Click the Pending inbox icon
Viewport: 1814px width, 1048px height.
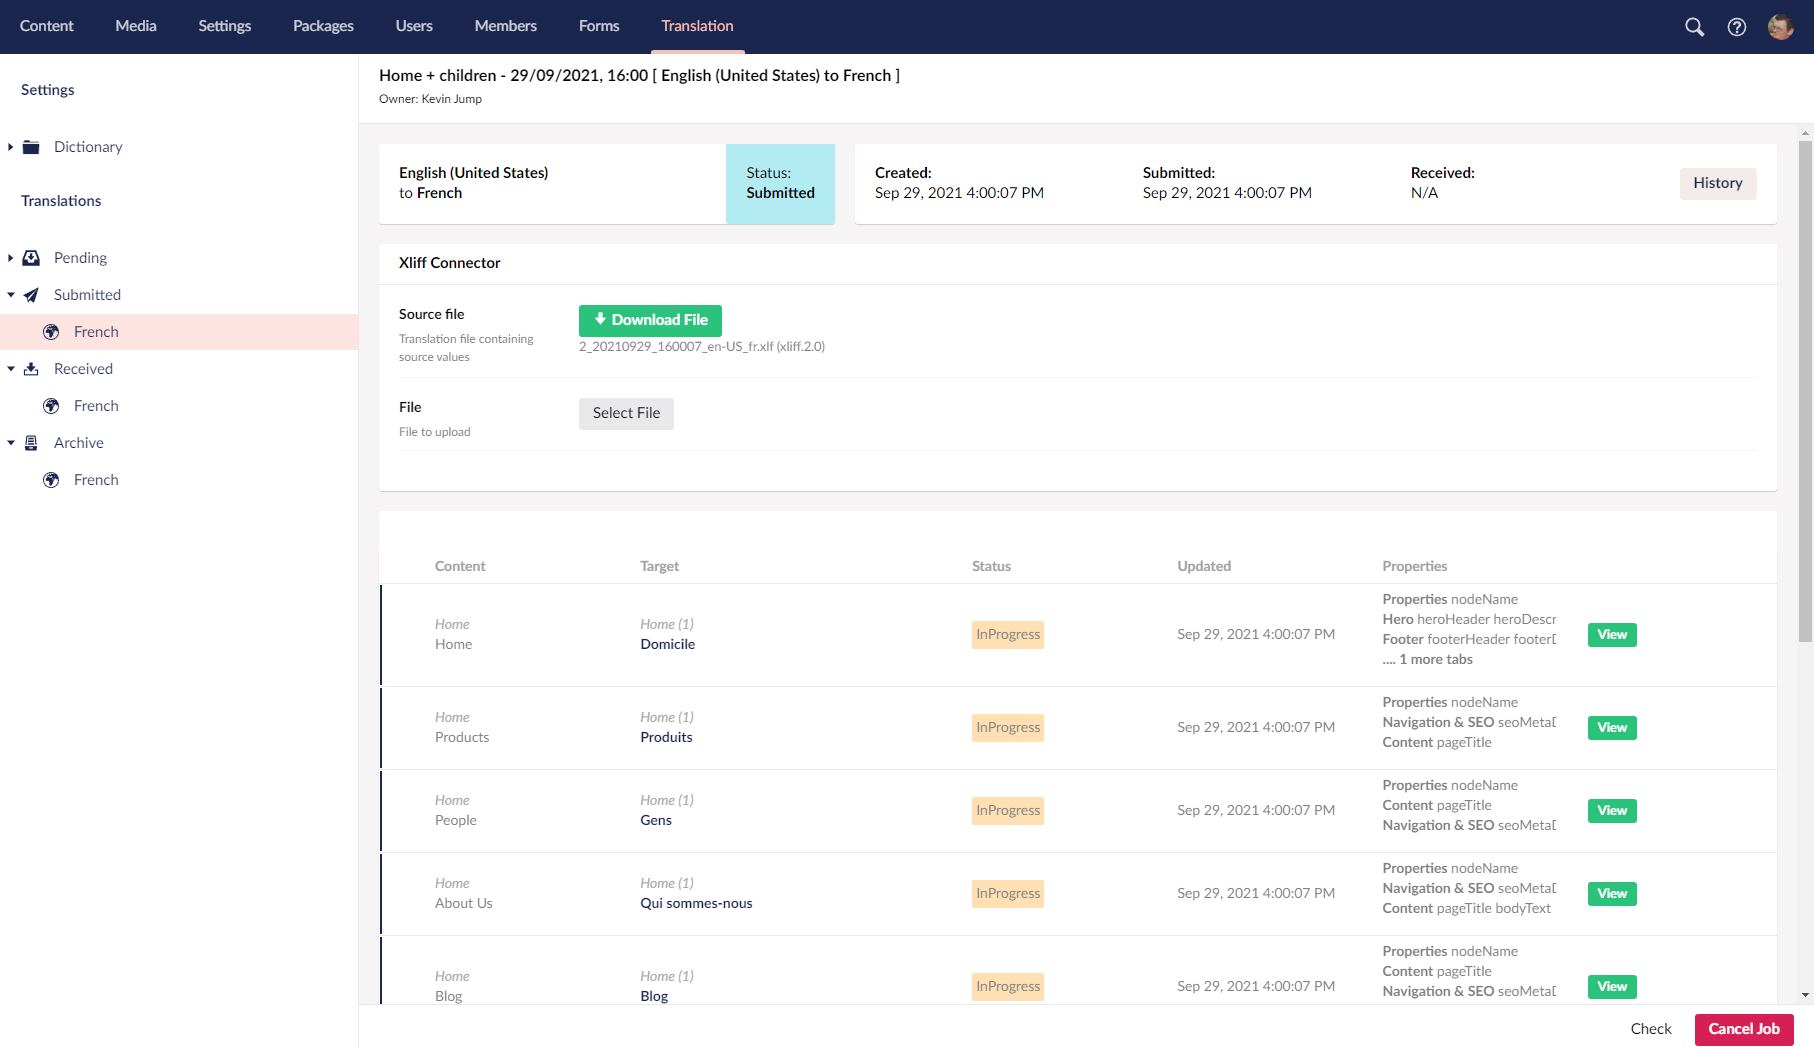(x=31, y=258)
